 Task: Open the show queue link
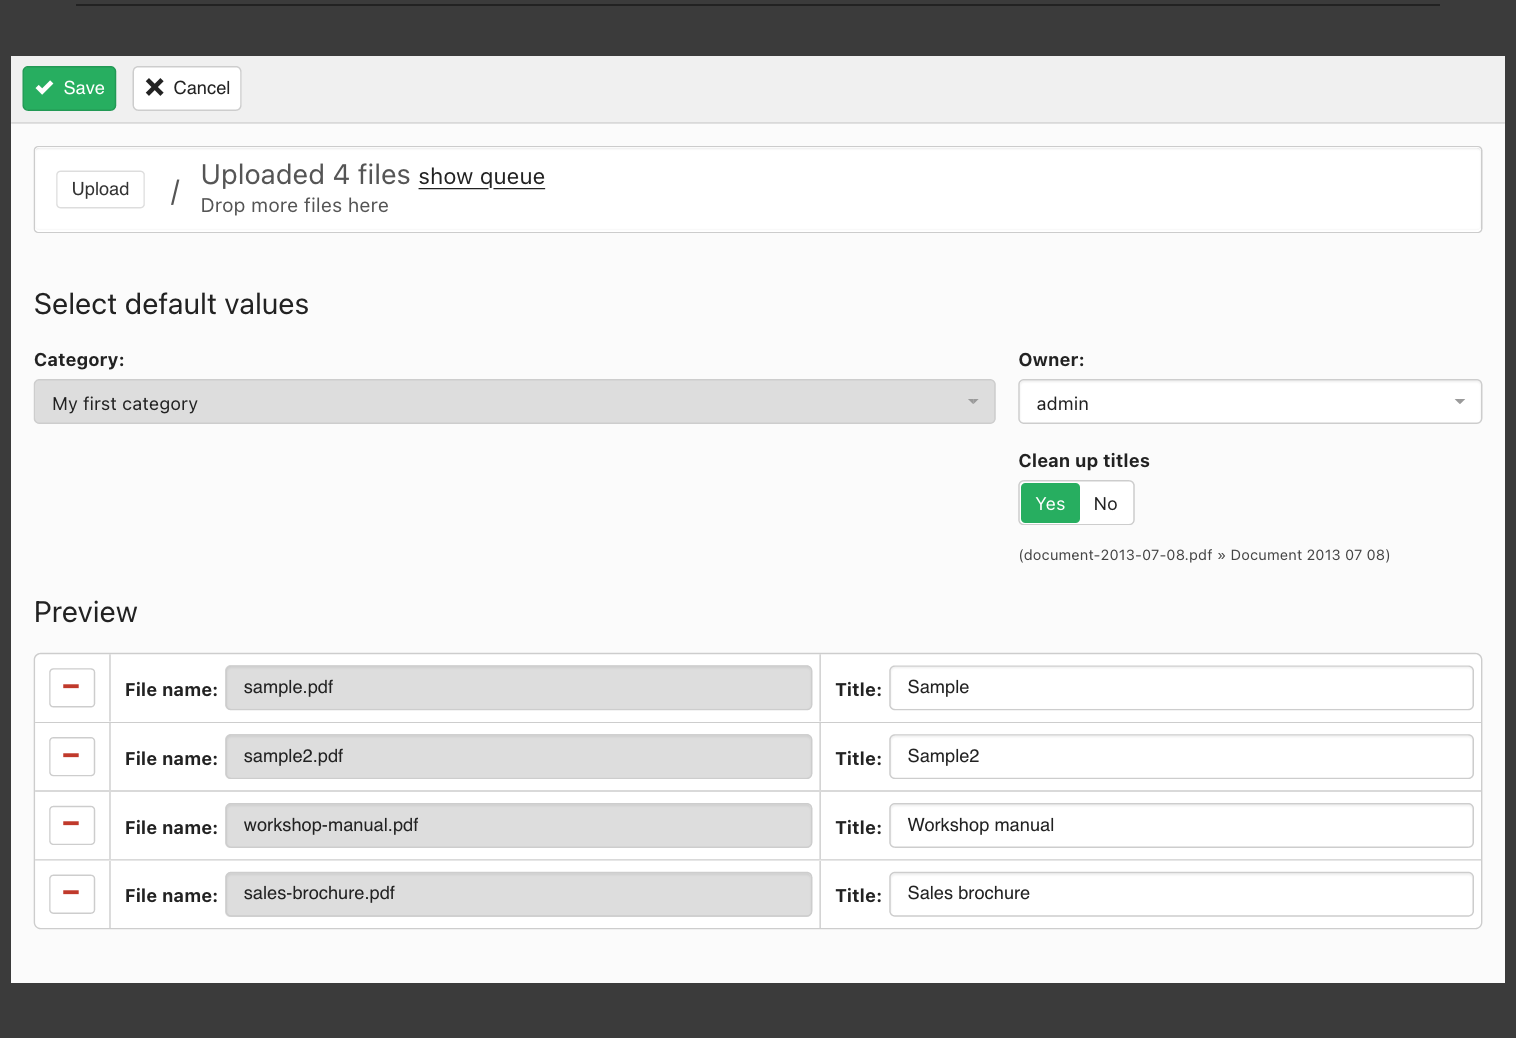481,177
